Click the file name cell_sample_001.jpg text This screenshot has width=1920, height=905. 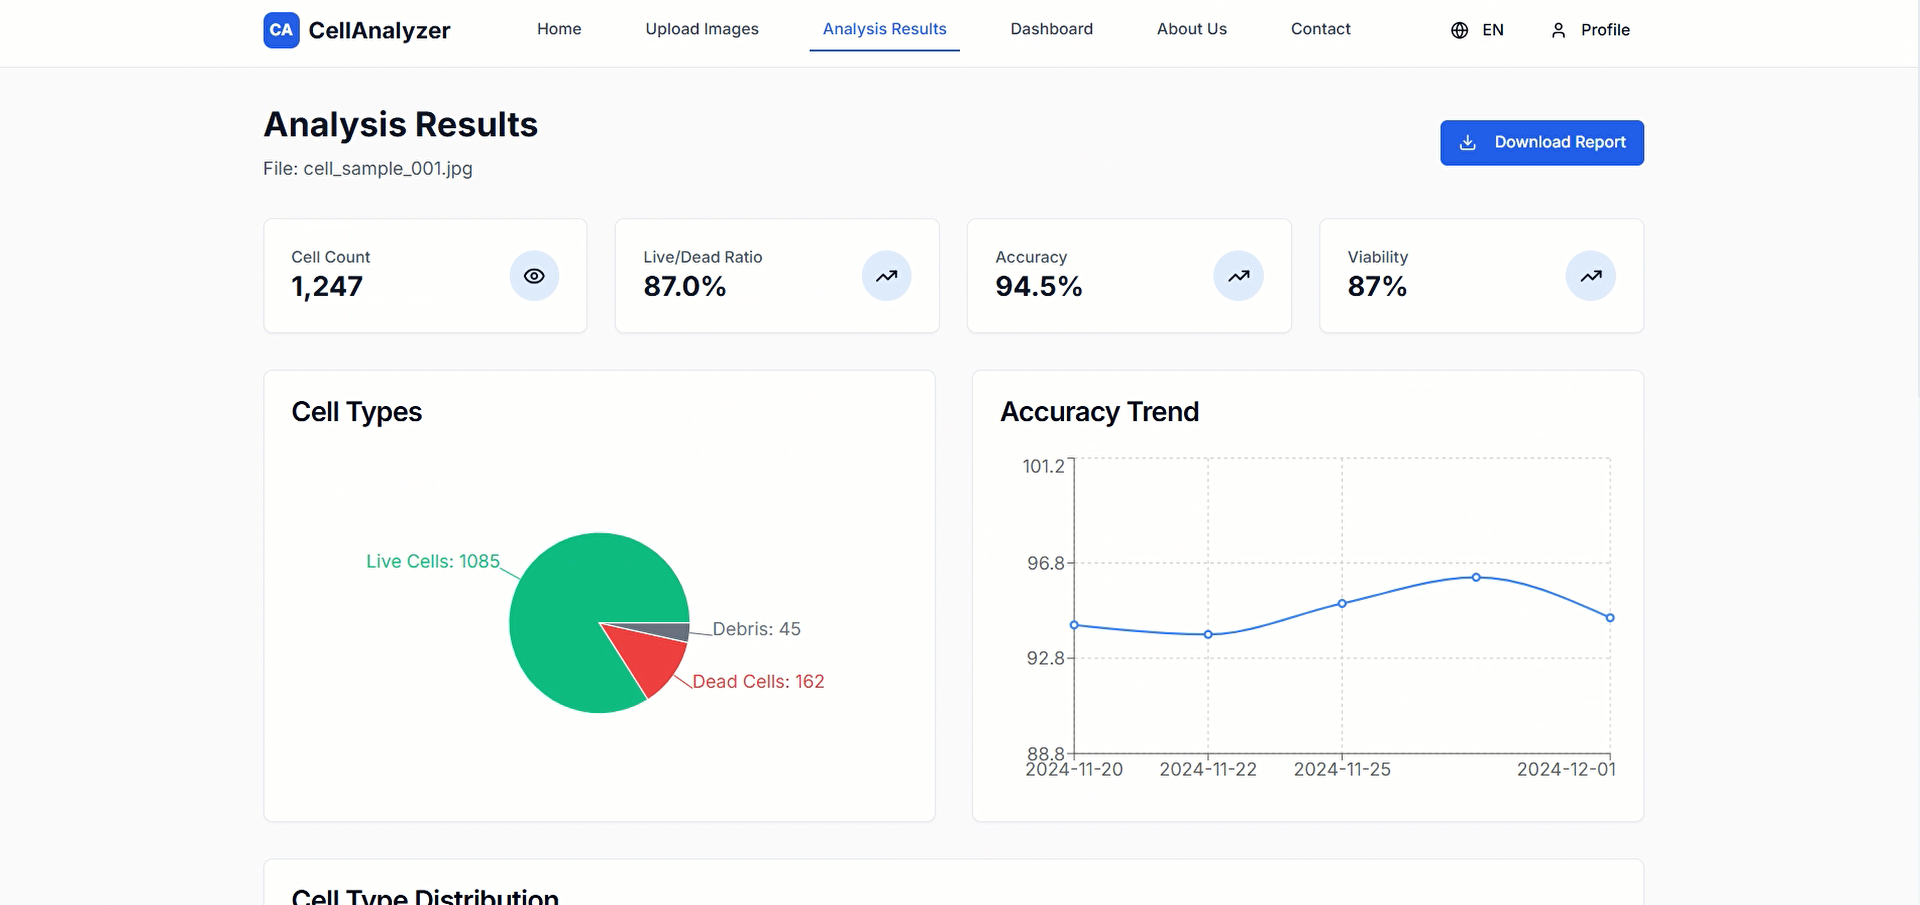pos(388,169)
